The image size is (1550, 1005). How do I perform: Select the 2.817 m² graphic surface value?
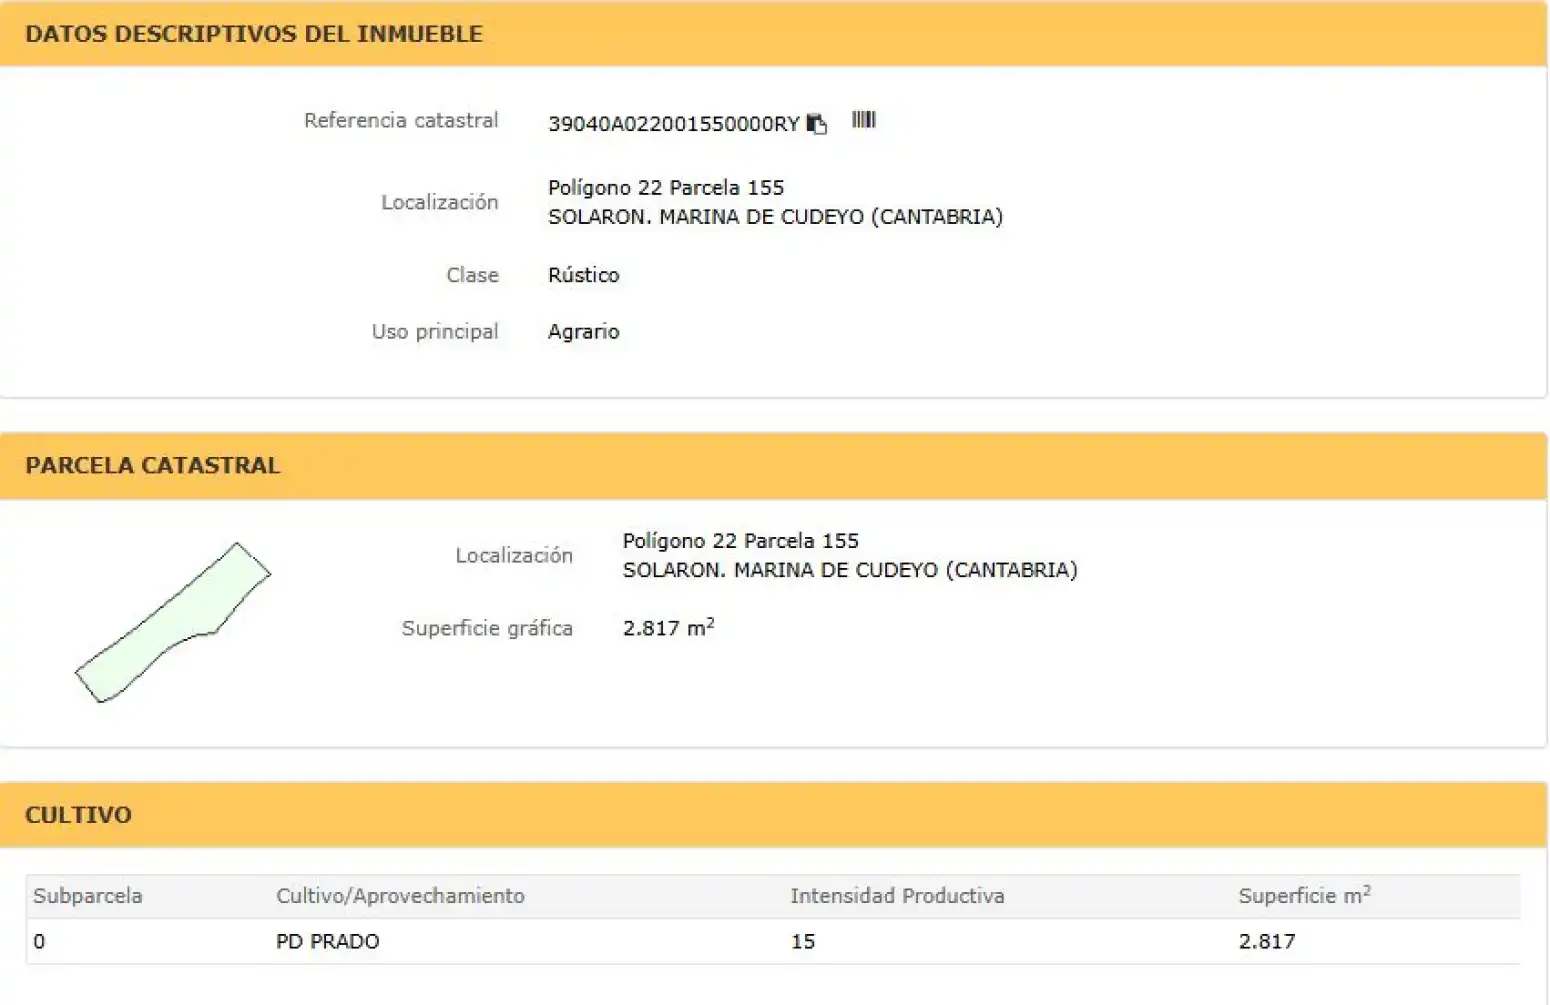point(668,627)
